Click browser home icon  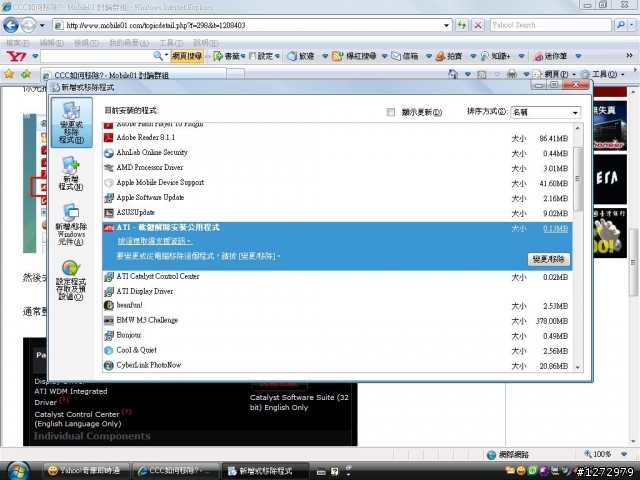click(x=453, y=74)
